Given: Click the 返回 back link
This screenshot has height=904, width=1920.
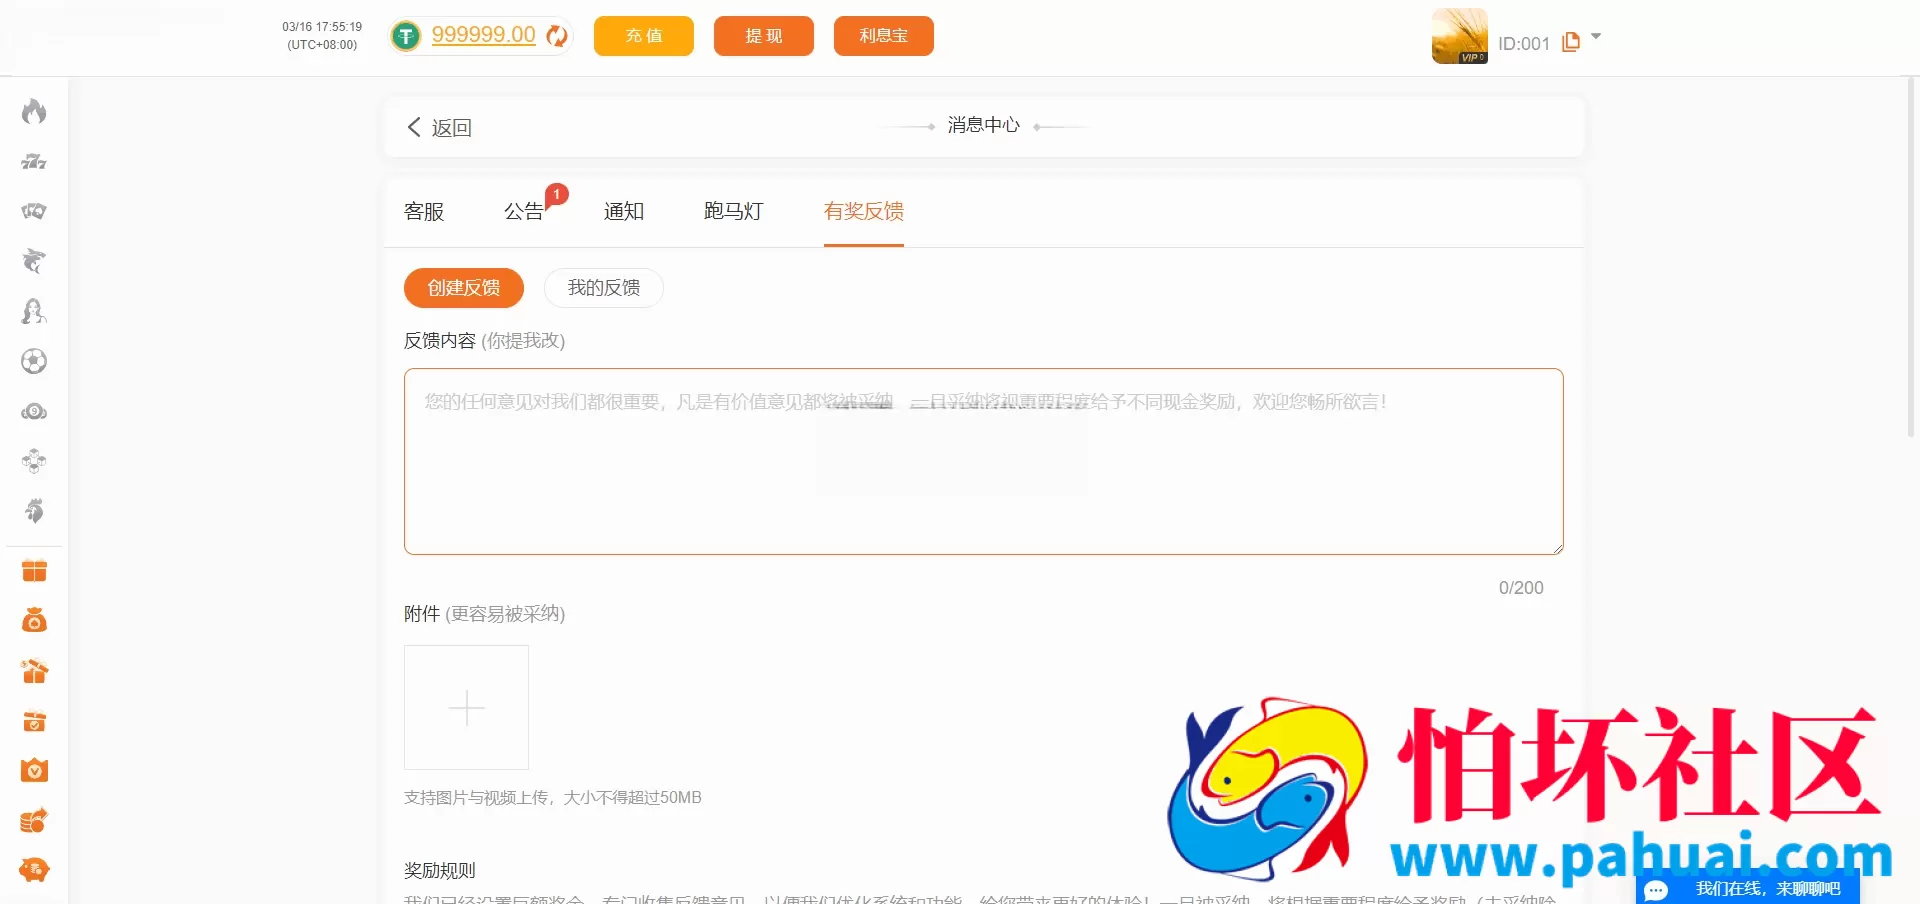Looking at the screenshot, I should pos(452,128).
